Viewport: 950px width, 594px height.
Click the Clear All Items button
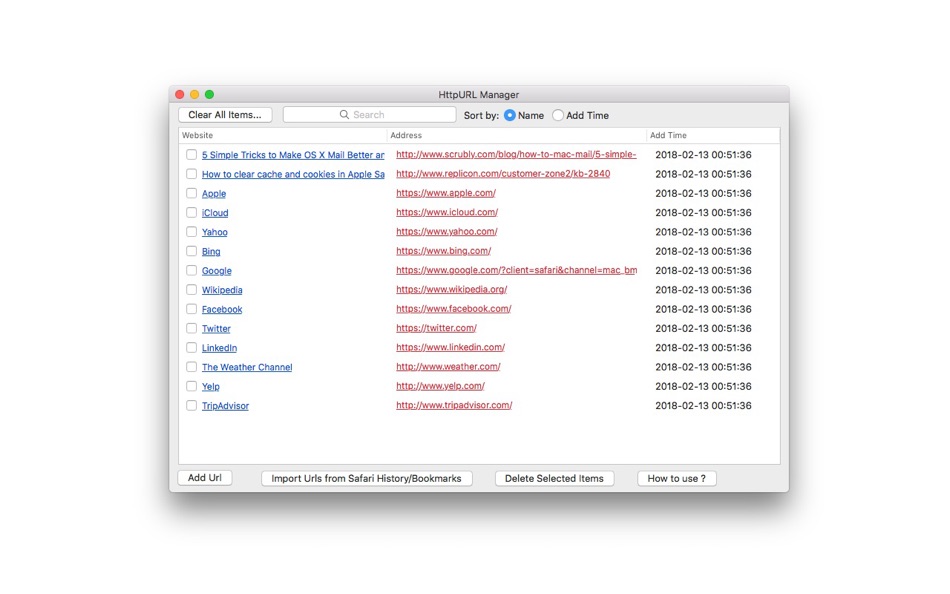click(x=225, y=115)
